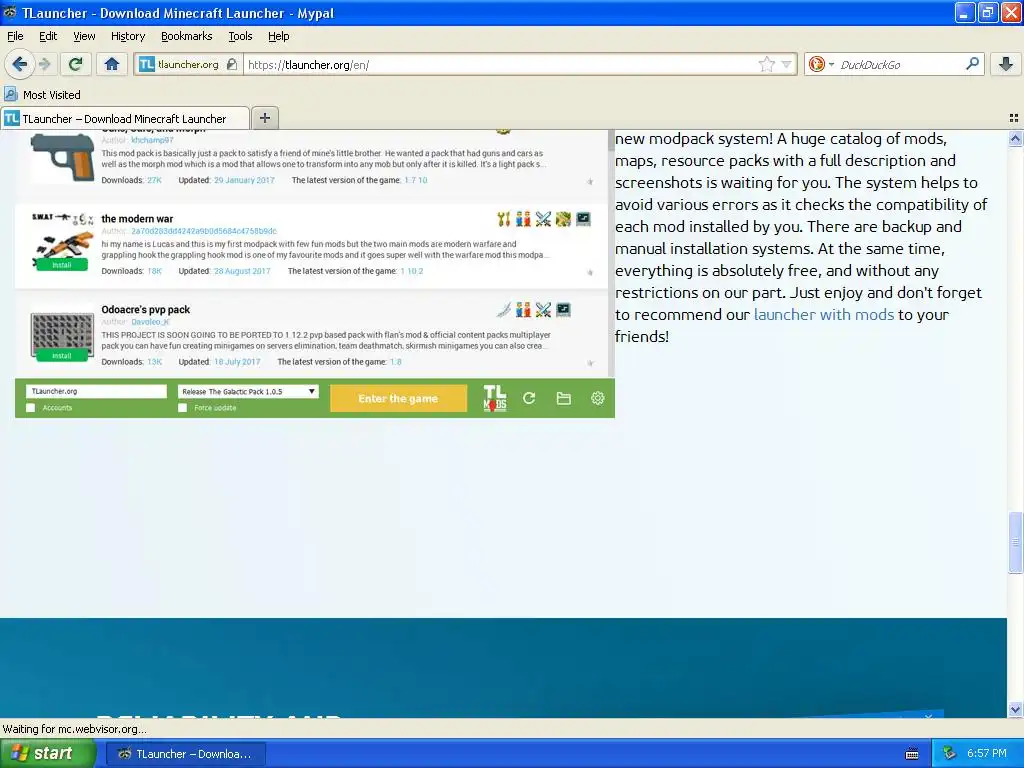Screen dimensions: 1024x768
Task: Open the Edit menu
Action: tap(48, 36)
